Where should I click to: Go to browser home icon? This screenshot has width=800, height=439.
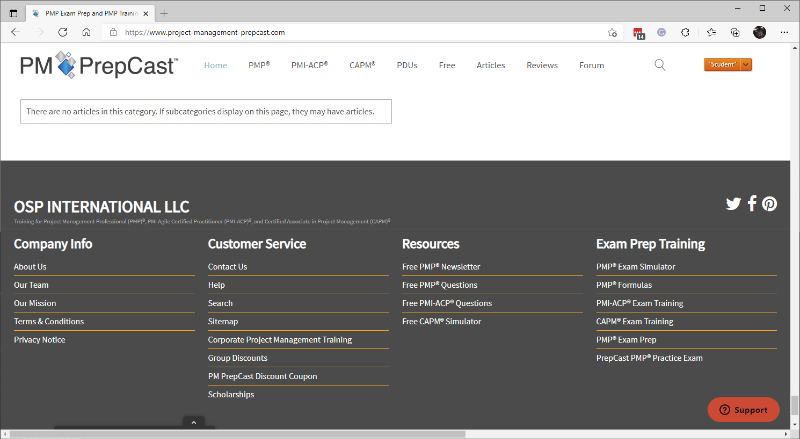click(86, 32)
